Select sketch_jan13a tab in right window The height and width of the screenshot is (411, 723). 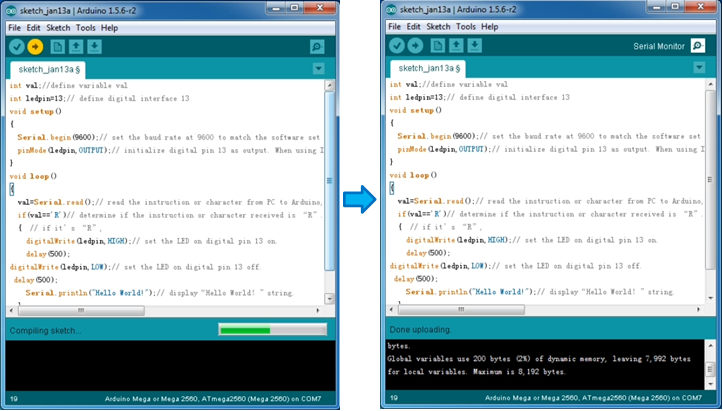[428, 68]
